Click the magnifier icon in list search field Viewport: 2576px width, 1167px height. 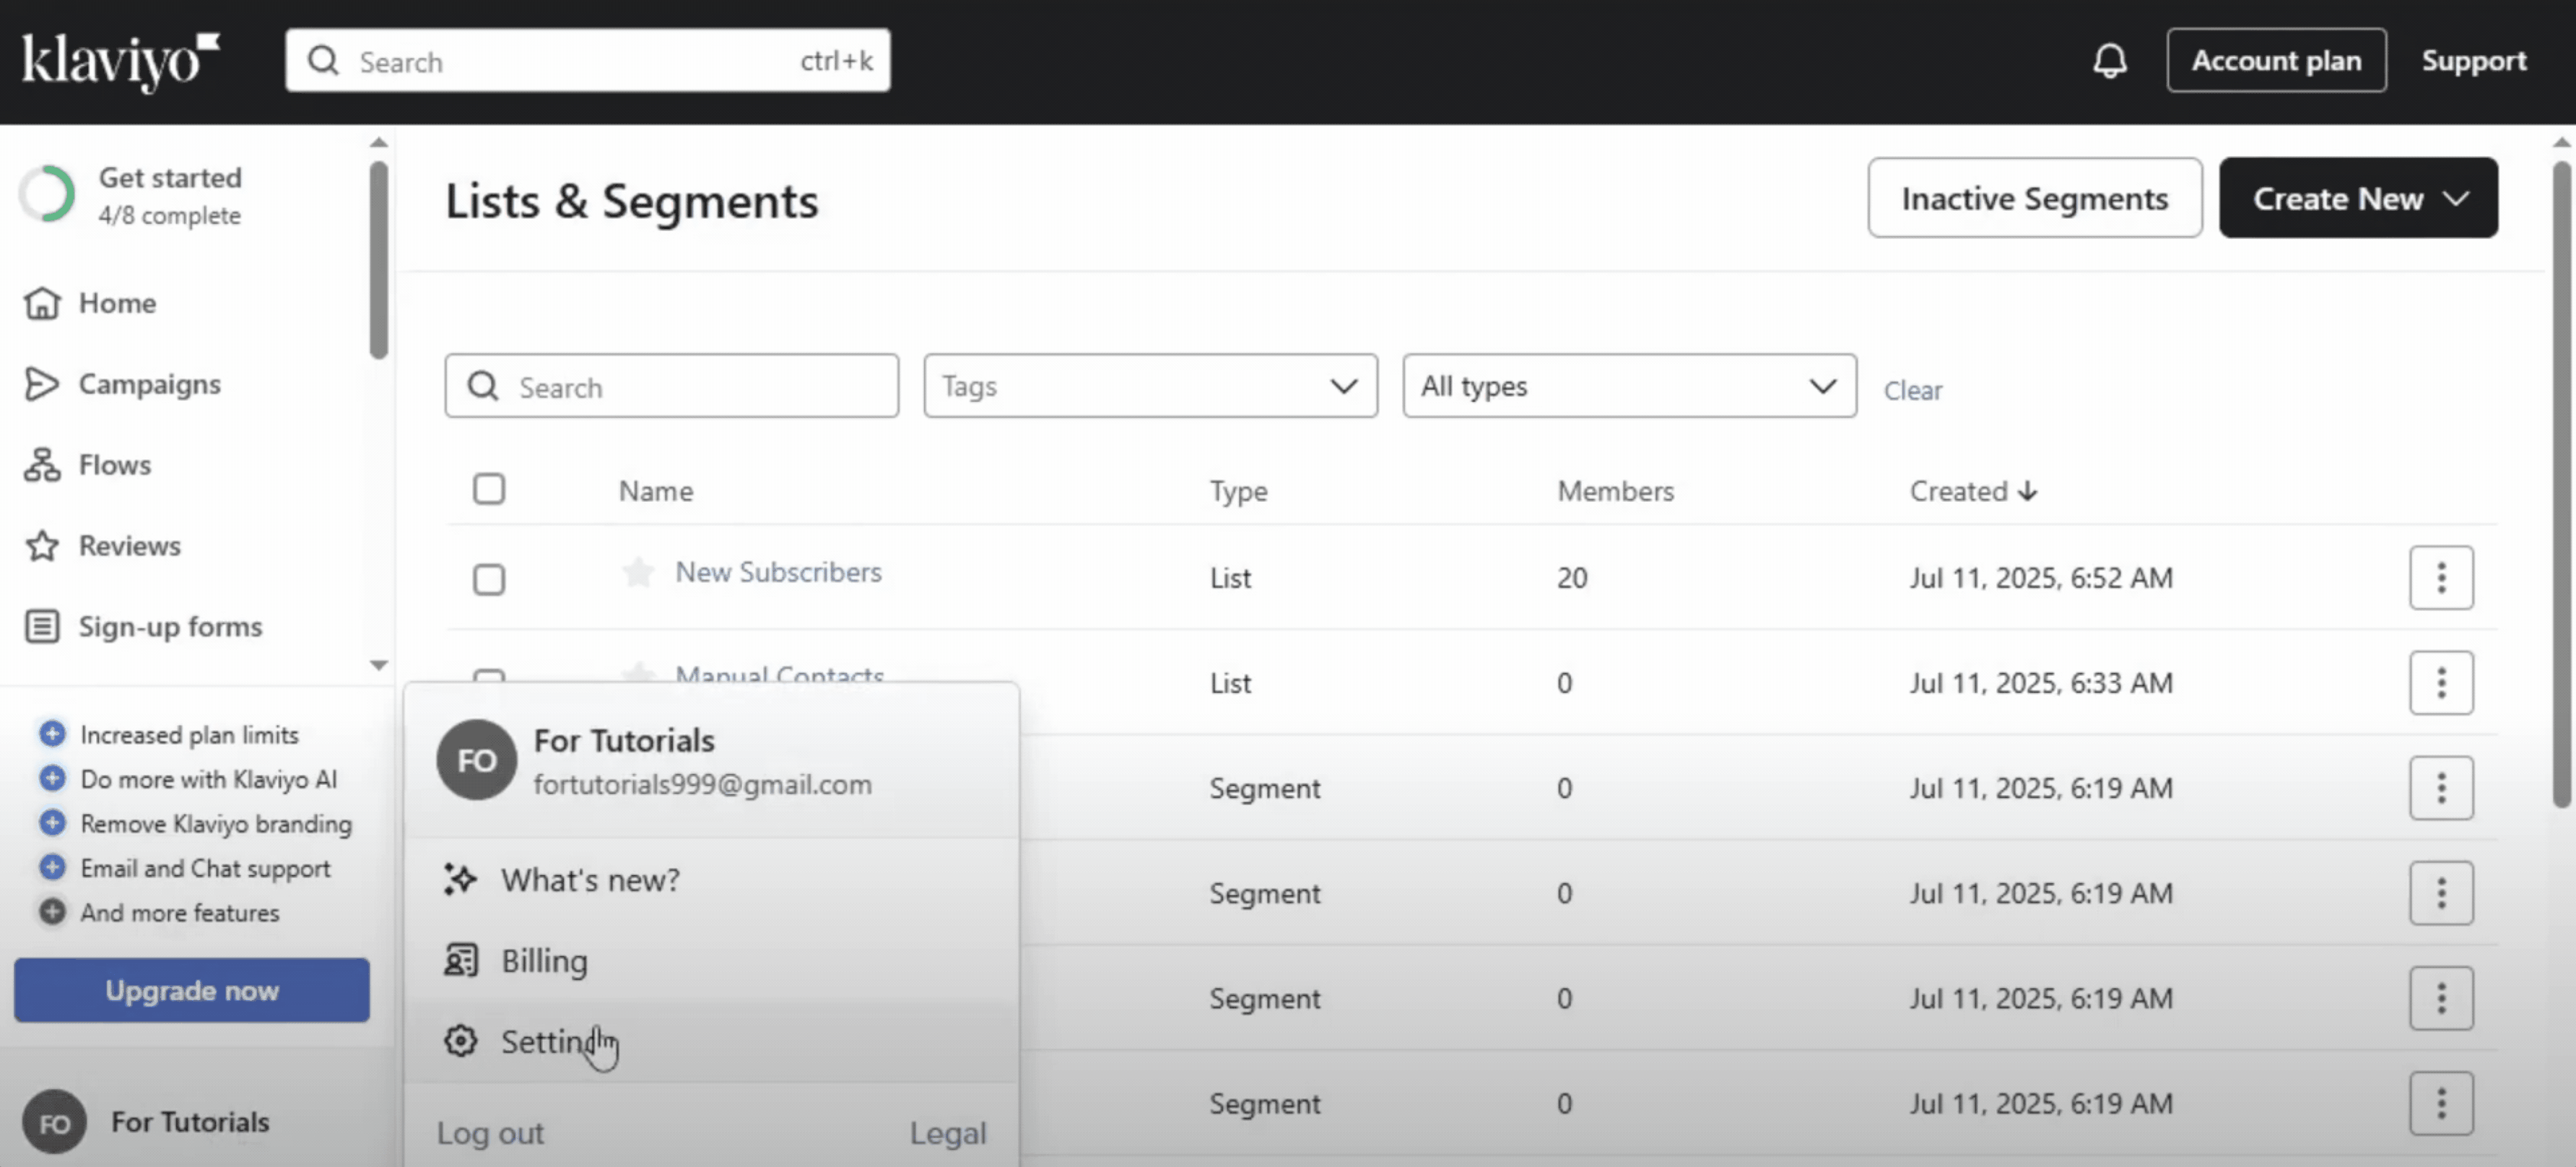click(x=483, y=386)
